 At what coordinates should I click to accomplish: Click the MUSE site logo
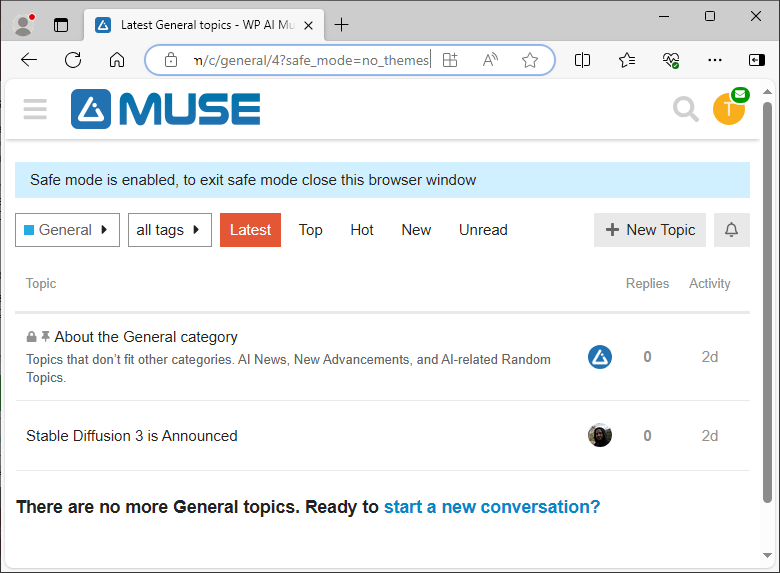(166, 109)
